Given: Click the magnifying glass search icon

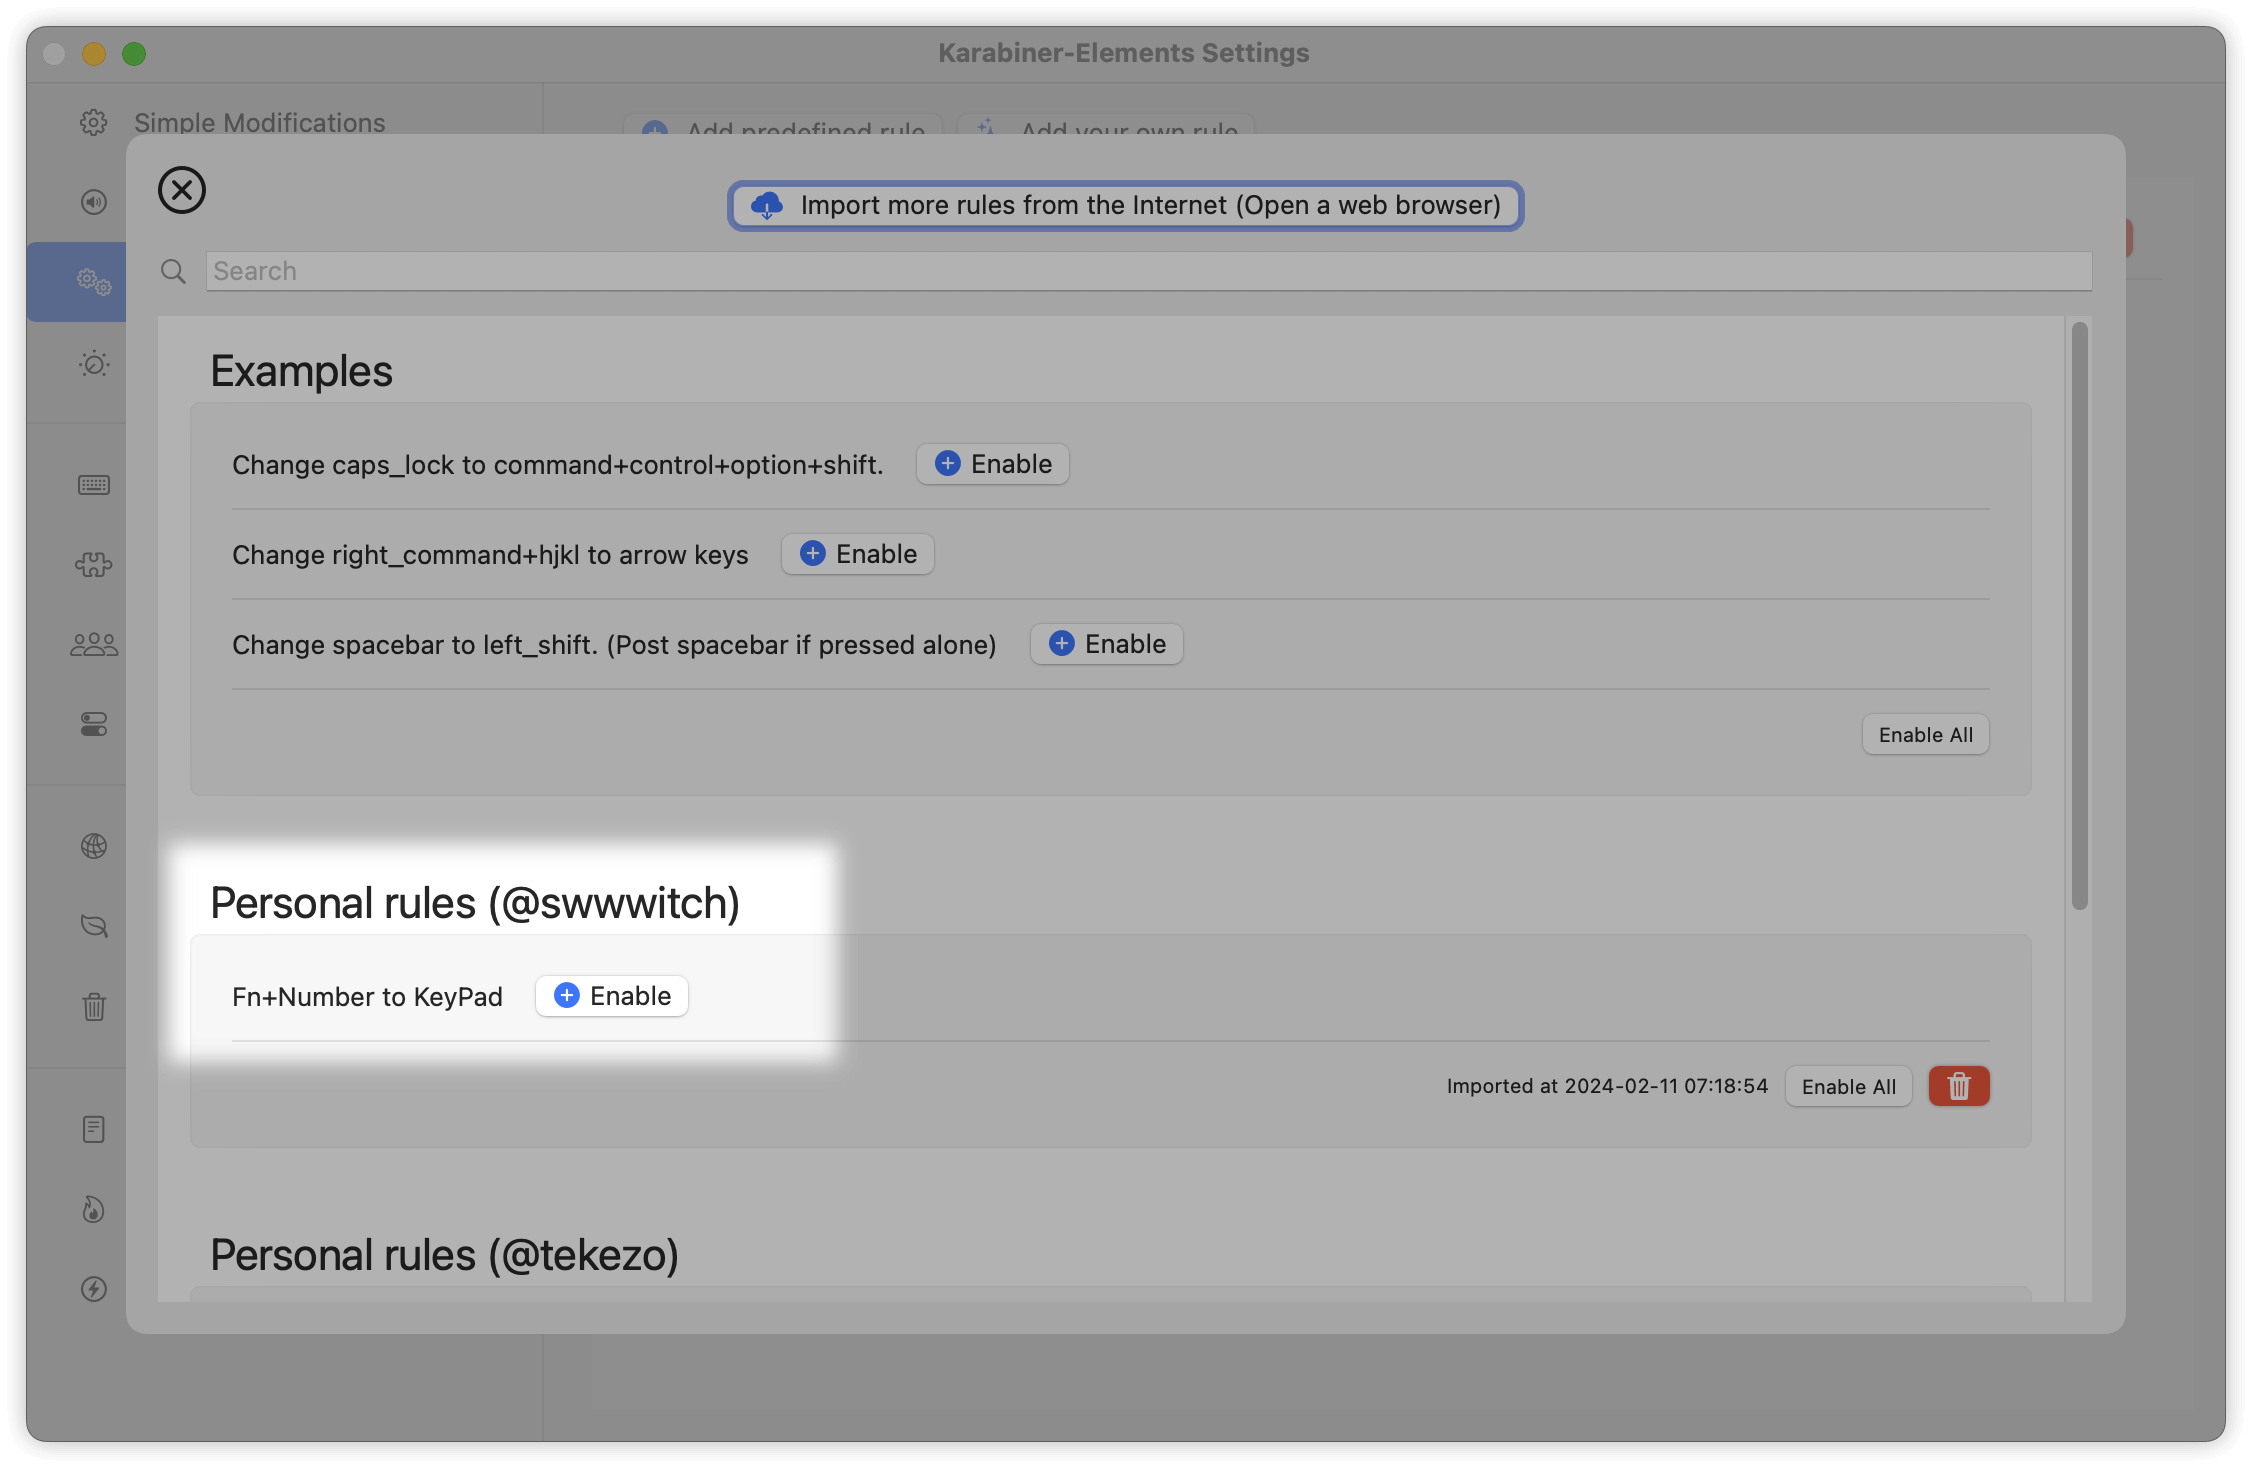Looking at the screenshot, I should click(x=173, y=271).
